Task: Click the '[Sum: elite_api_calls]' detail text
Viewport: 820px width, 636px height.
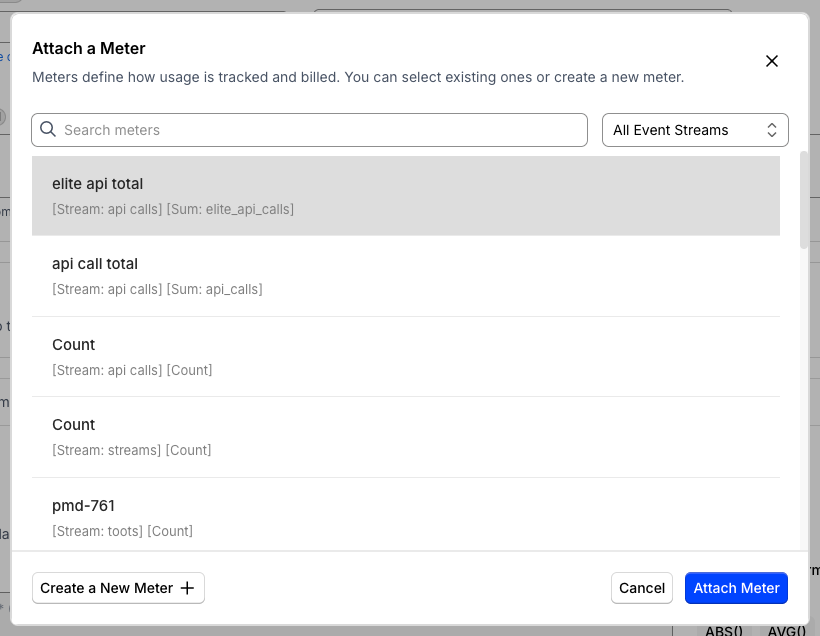Action: click(x=230, y=209)
